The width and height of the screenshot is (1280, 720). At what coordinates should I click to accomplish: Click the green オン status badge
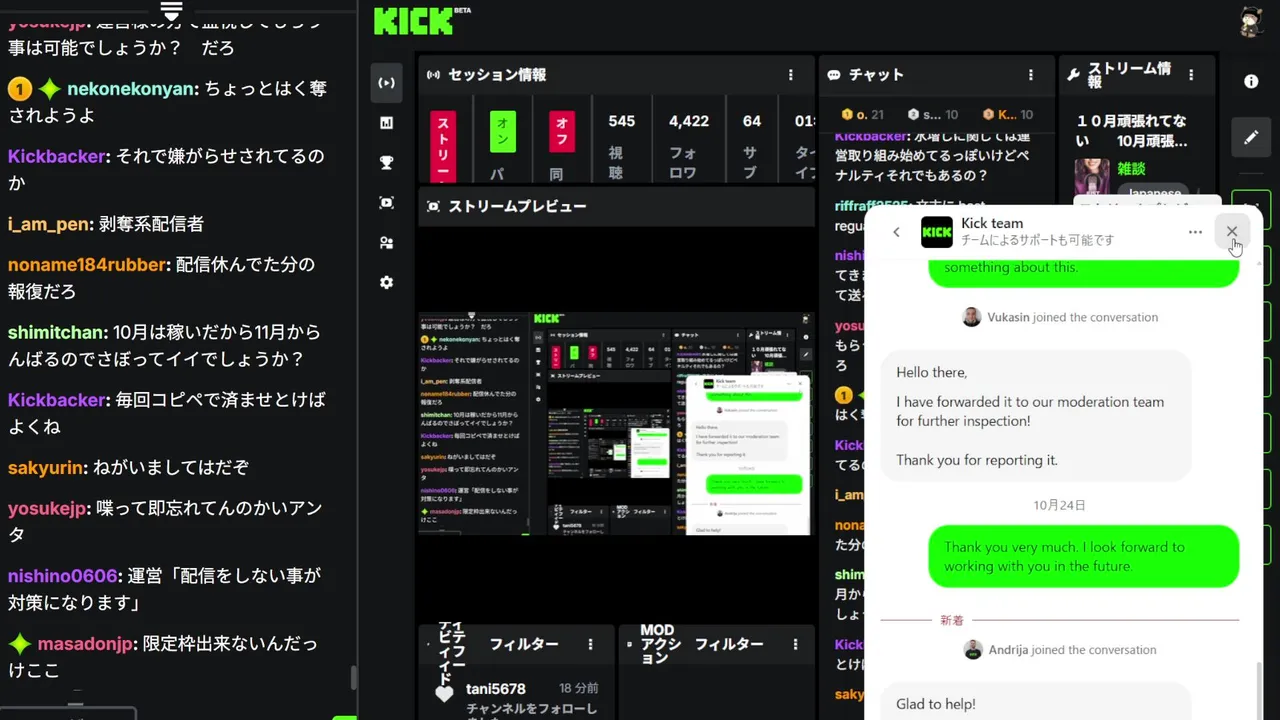[503, 132]
